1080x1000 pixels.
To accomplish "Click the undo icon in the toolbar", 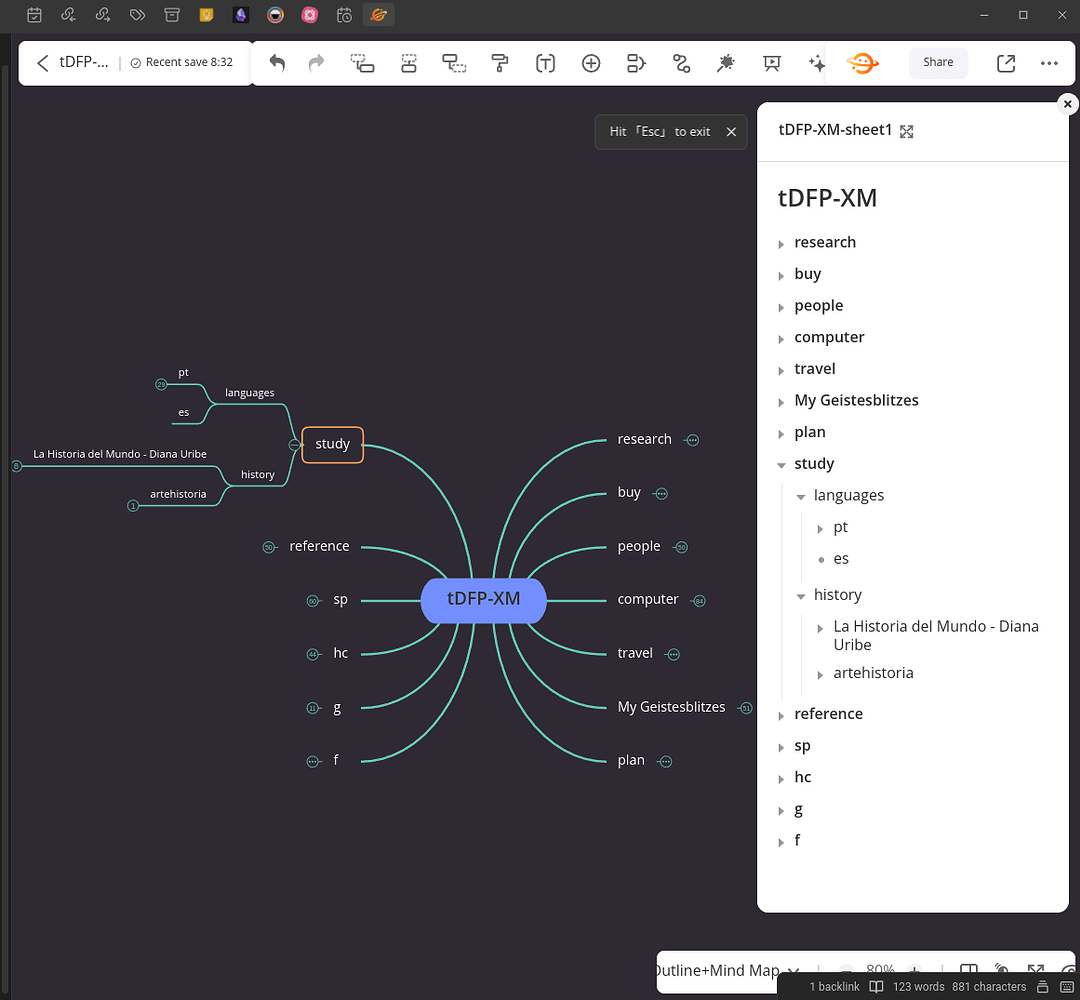I will [277, 63].
